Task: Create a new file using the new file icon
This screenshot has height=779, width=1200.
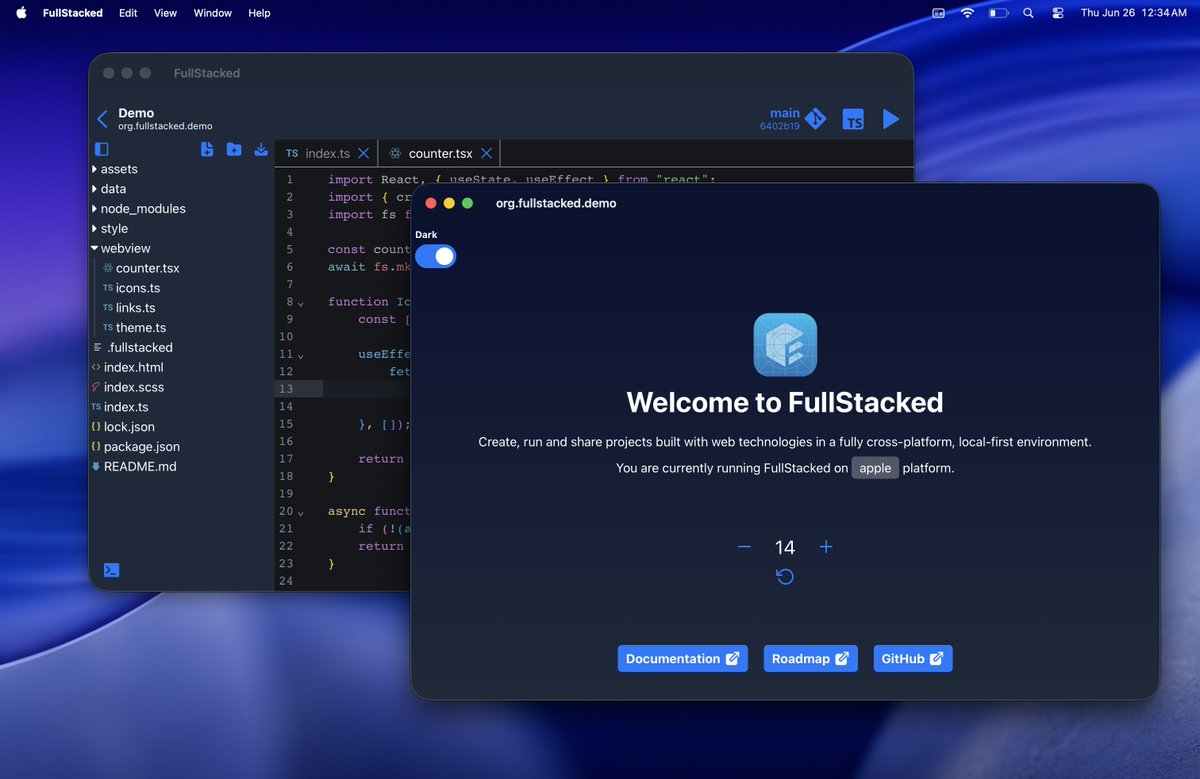Action: pos(207,149)
